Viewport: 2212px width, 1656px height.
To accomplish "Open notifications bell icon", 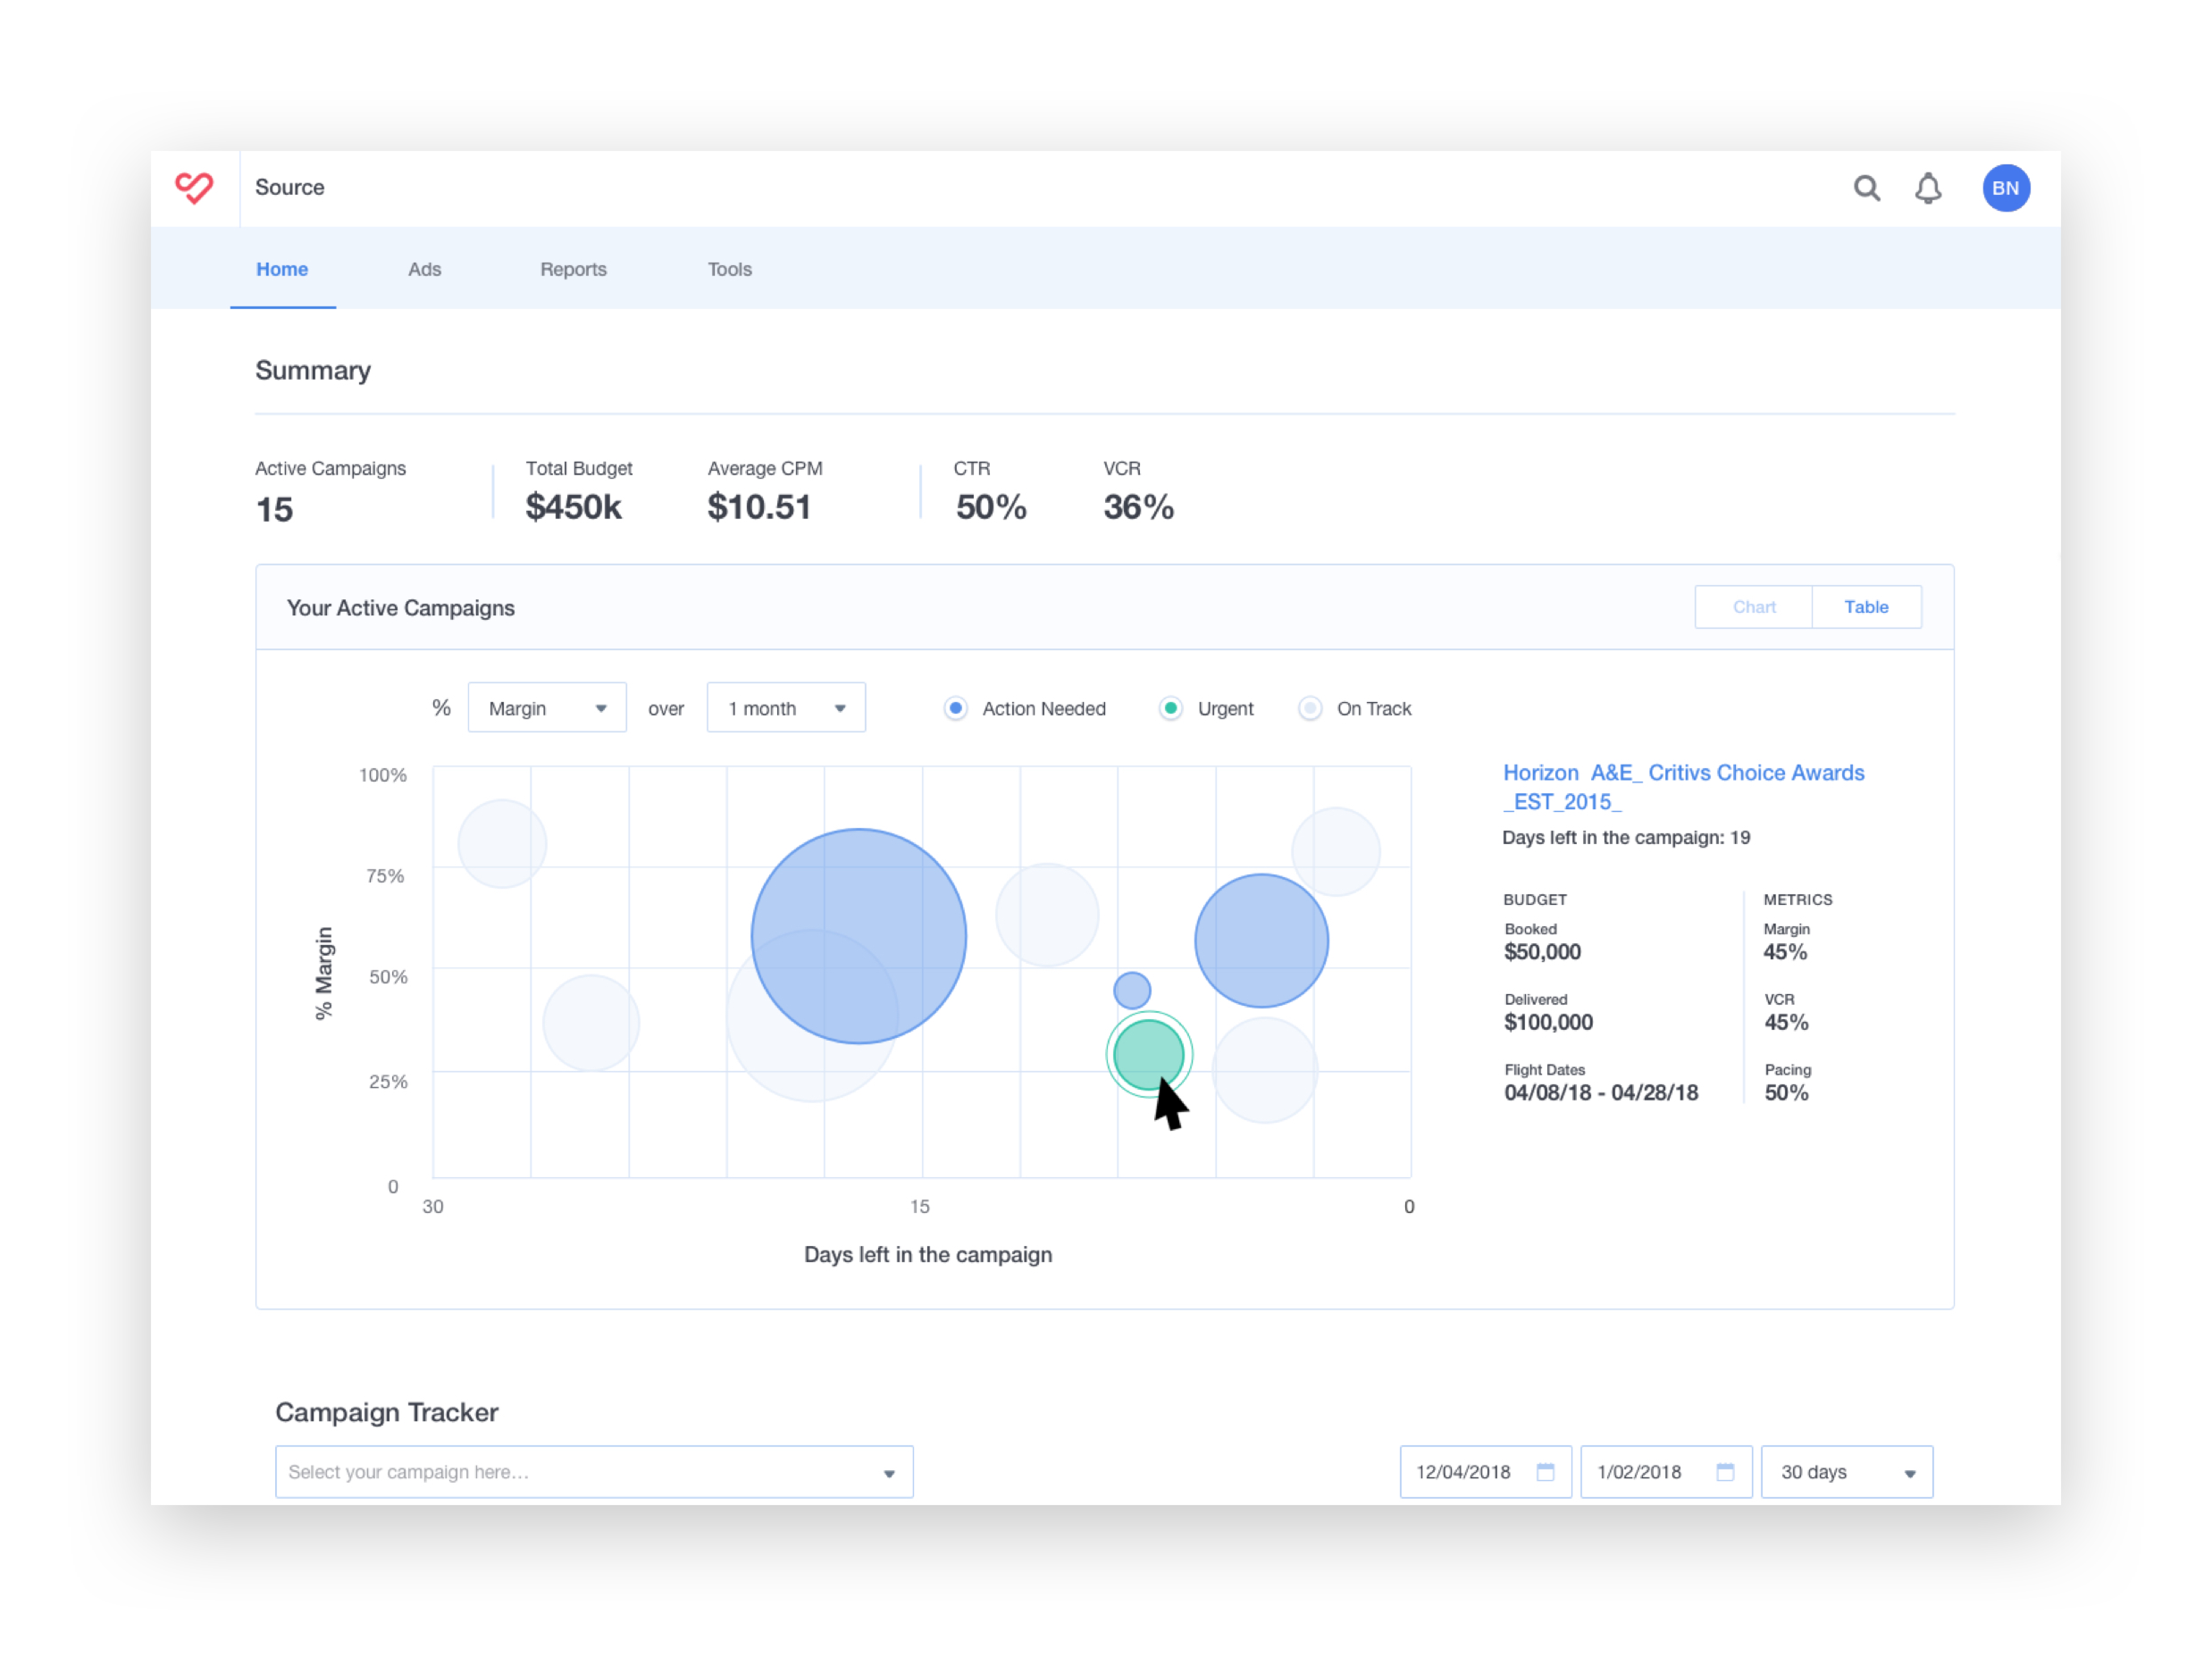I will coord(1927,188).
